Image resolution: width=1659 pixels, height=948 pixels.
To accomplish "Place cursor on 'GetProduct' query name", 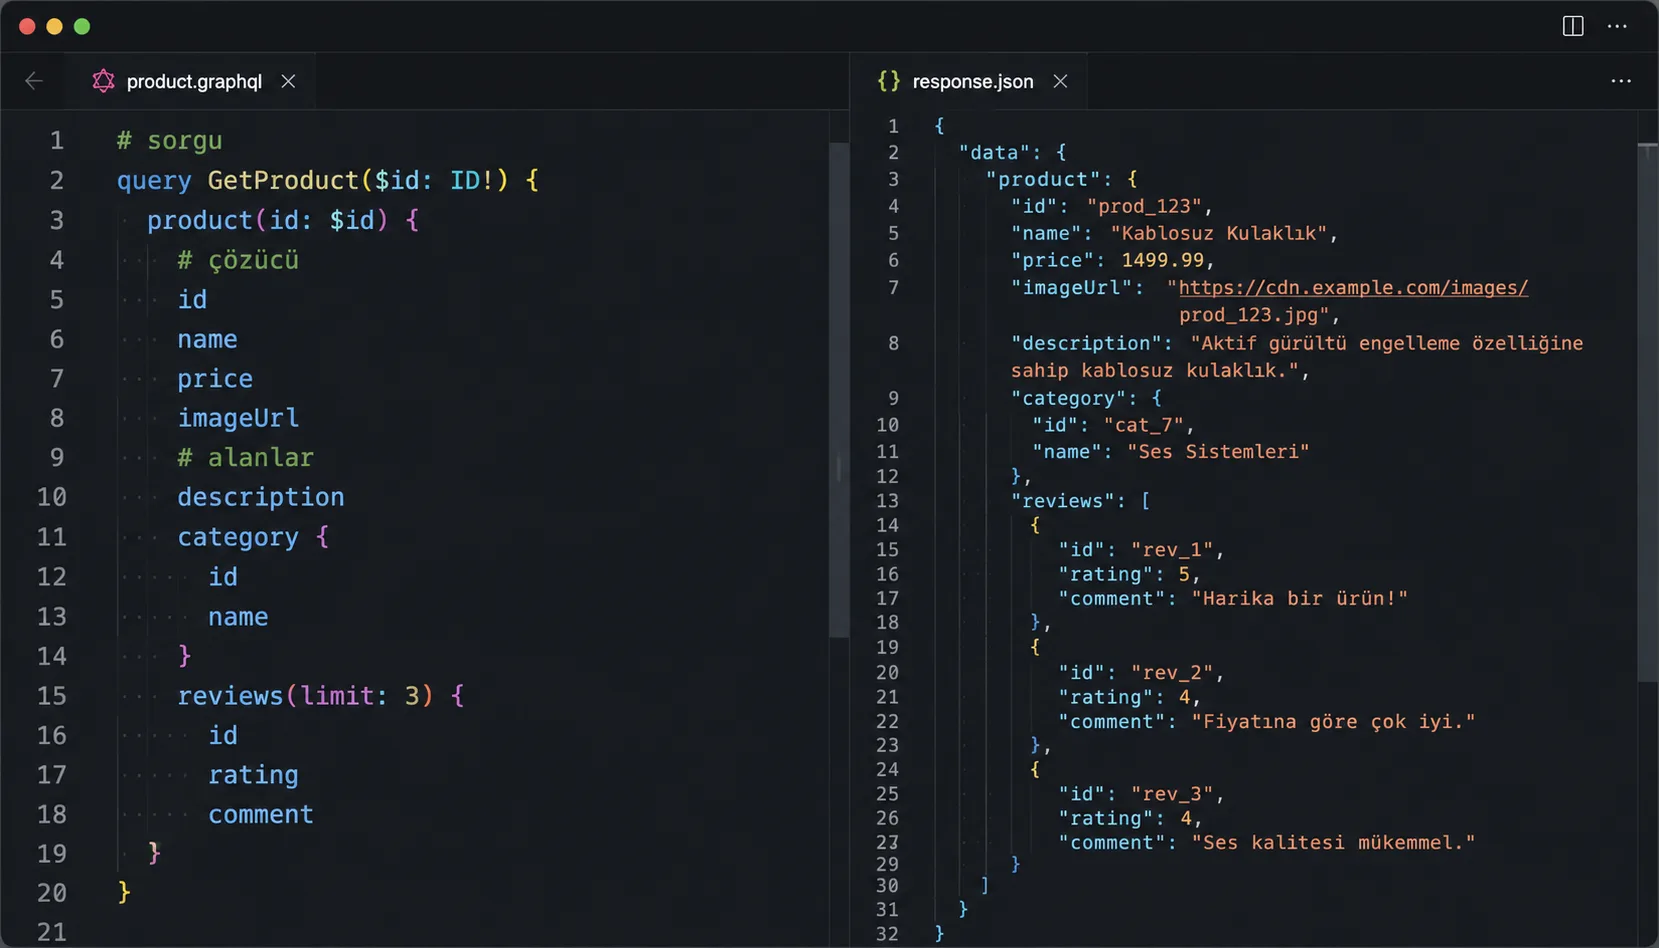I will 283,180.
